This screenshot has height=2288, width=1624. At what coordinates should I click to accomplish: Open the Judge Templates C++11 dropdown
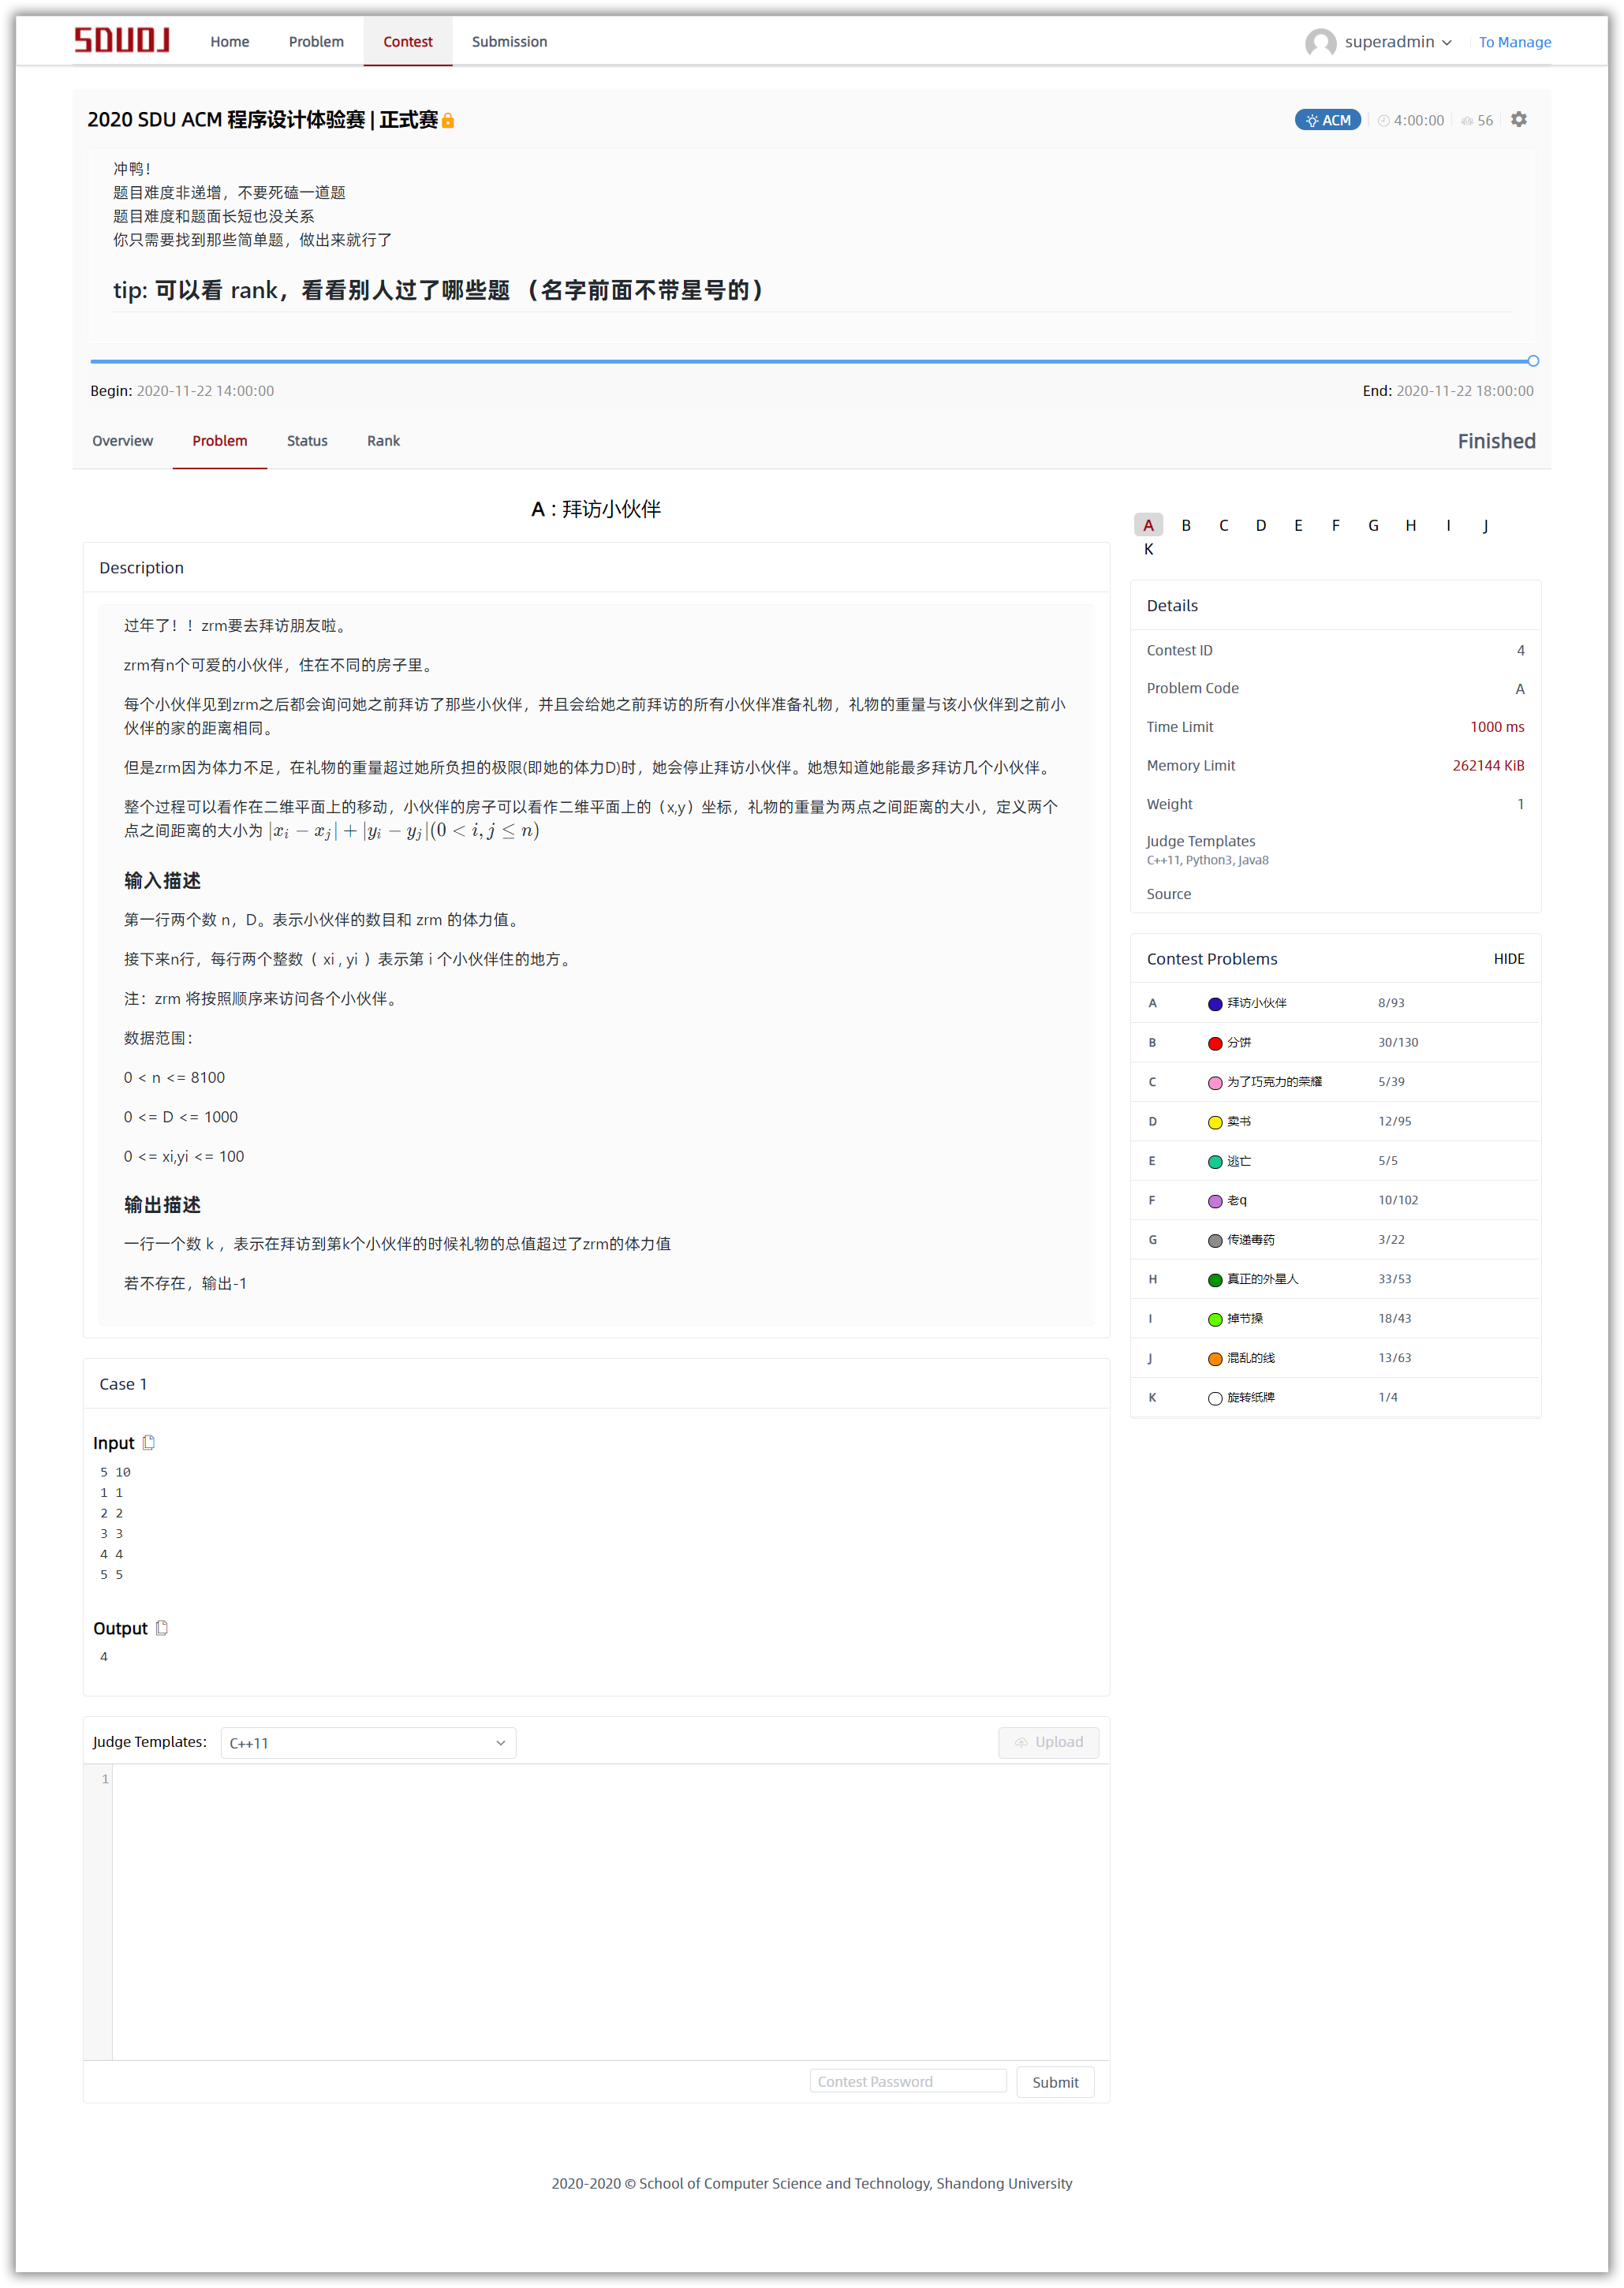coord(367,1742)
